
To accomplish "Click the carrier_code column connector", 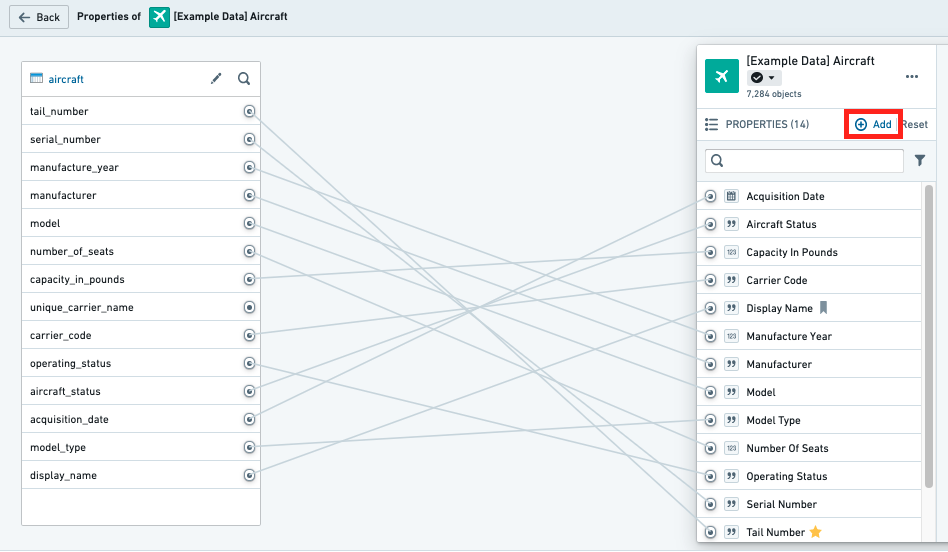I will click(x=249, y=335).
